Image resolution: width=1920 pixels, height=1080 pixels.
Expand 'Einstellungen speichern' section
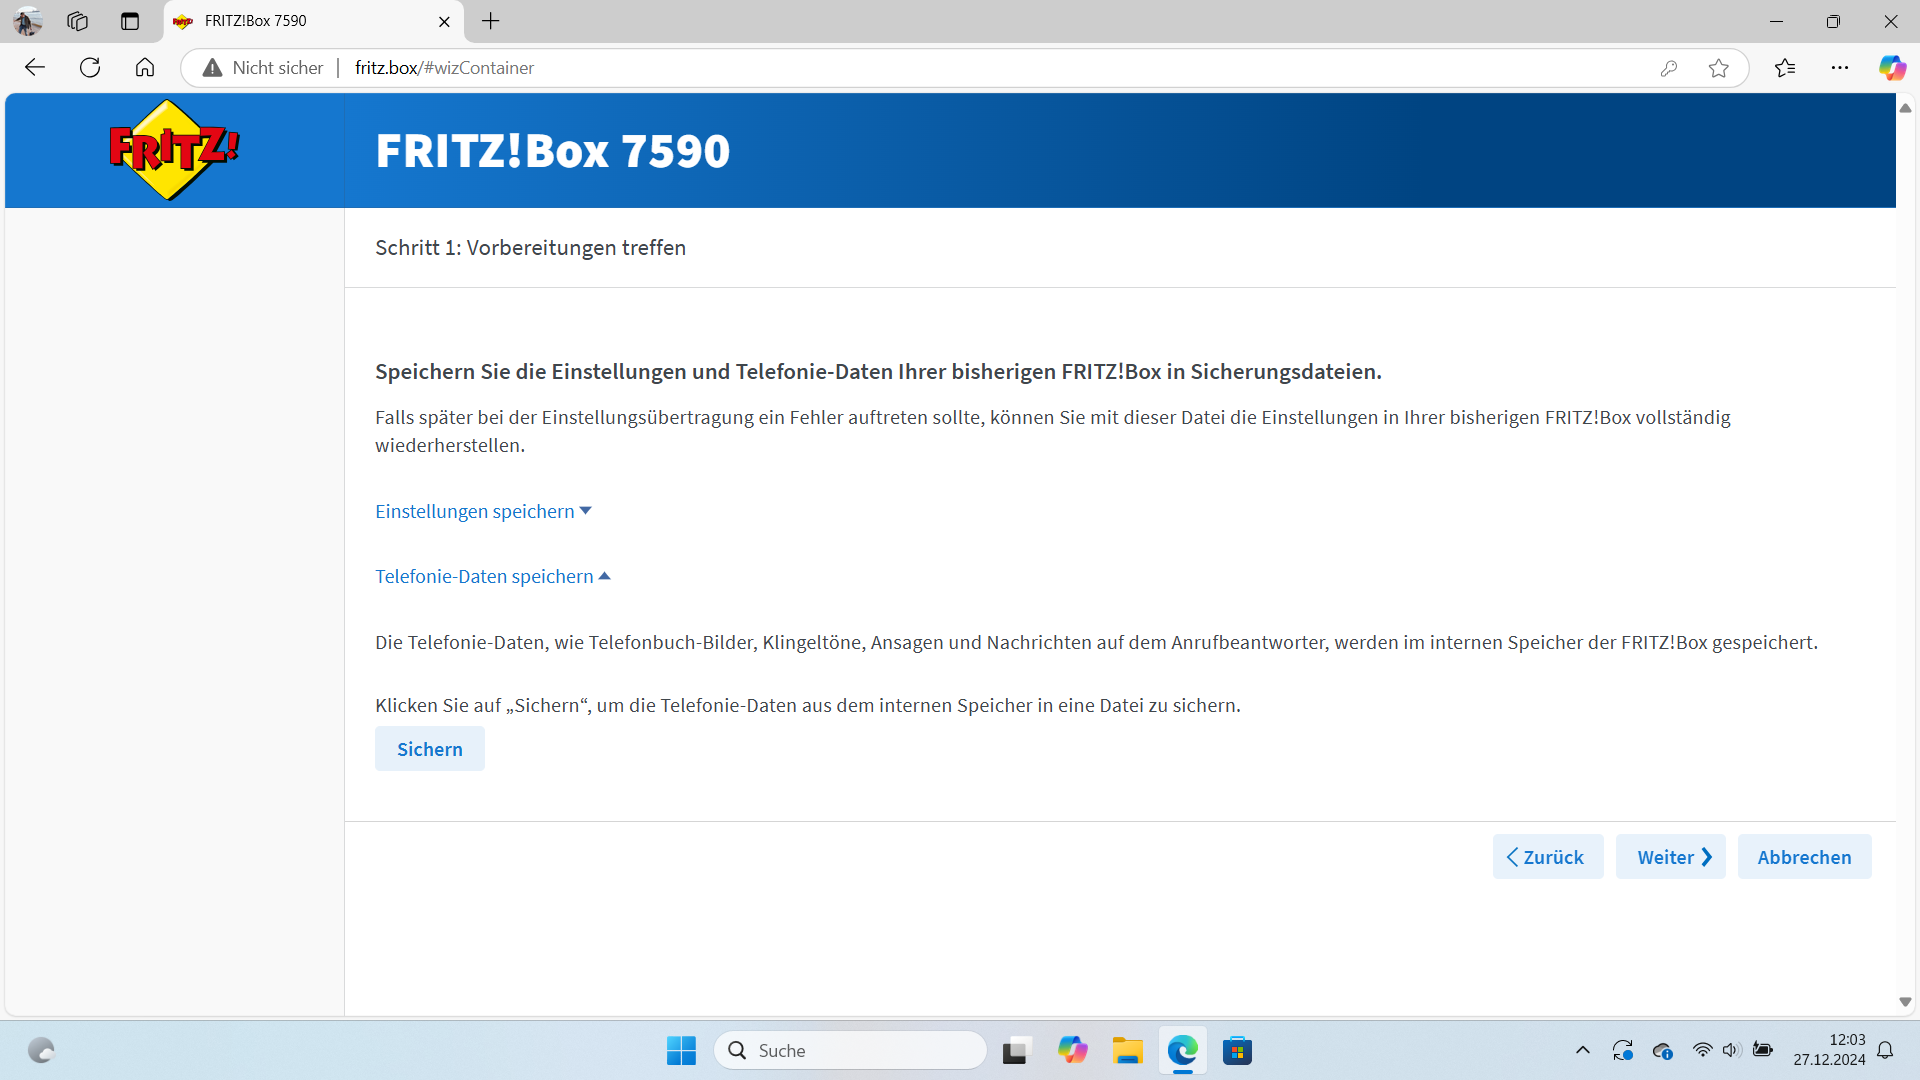[x=483, y=511]
